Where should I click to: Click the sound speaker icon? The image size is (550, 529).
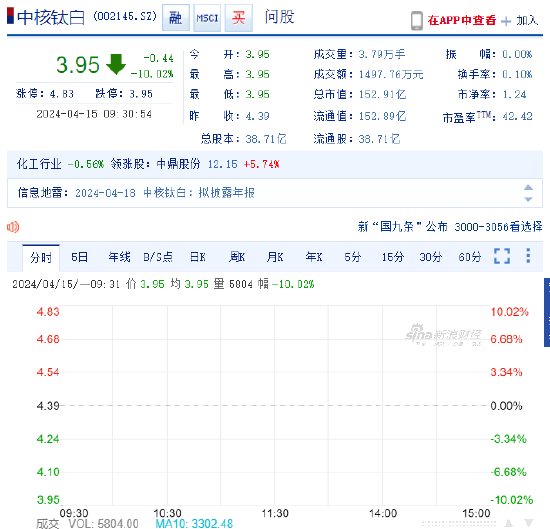click(x=13, y=227)
